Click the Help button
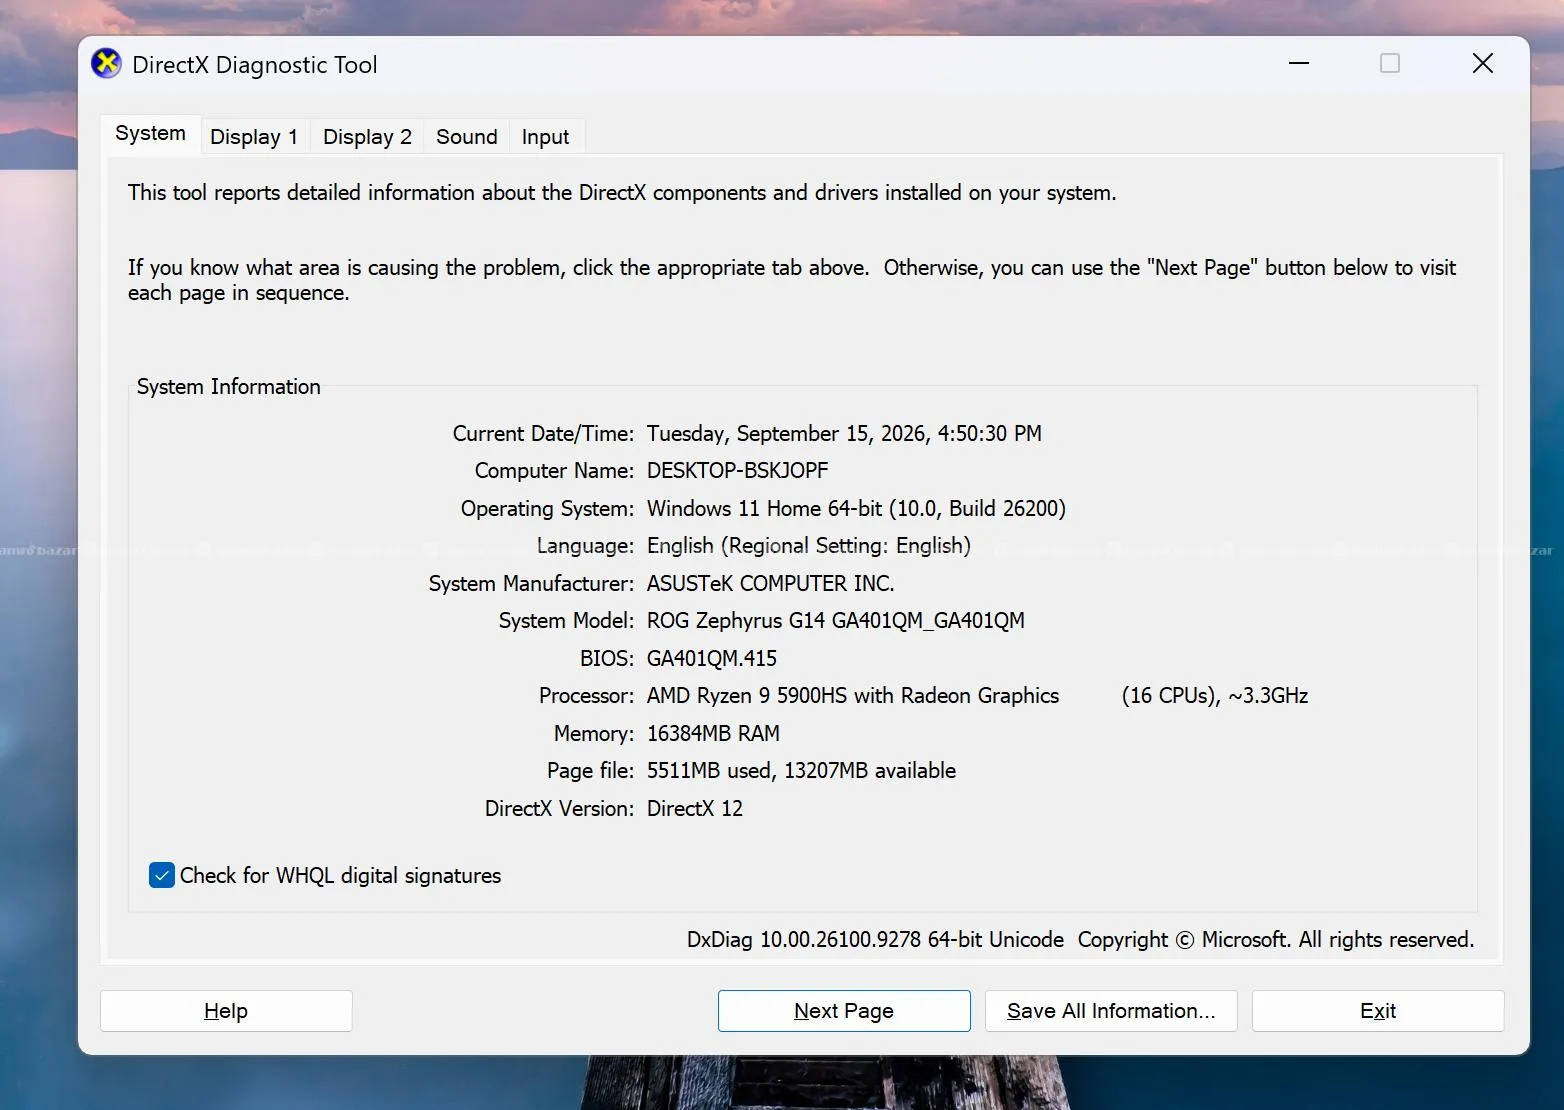 (x=226, y=1011)
